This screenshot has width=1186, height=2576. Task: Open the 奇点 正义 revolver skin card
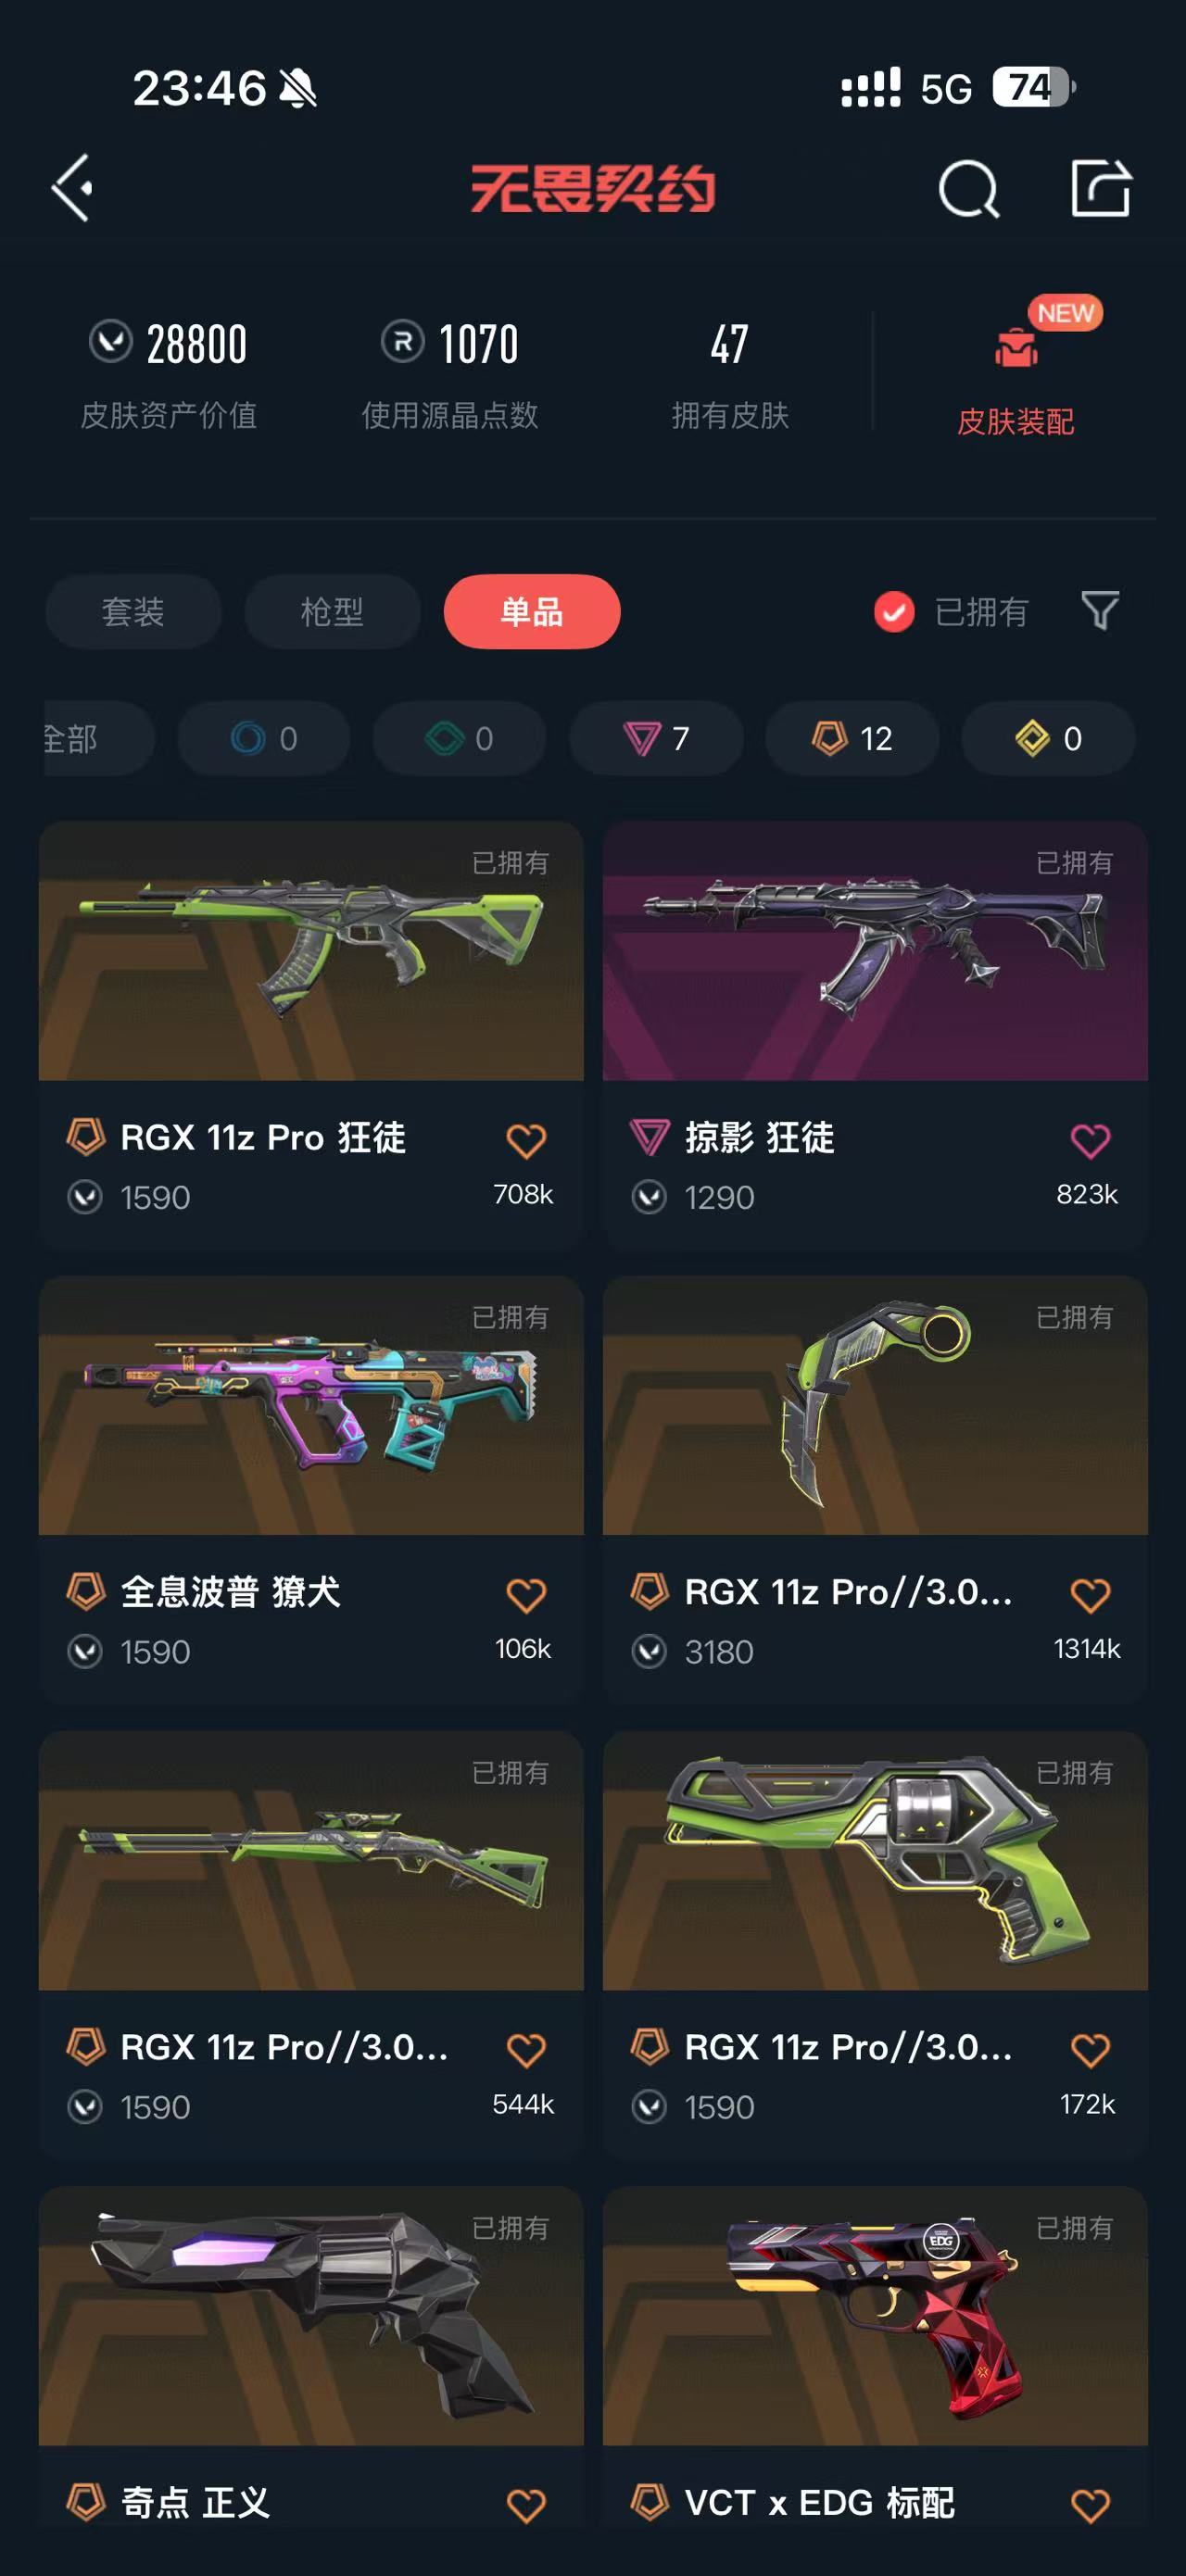pyautogui.click(x=311, y=2360)
